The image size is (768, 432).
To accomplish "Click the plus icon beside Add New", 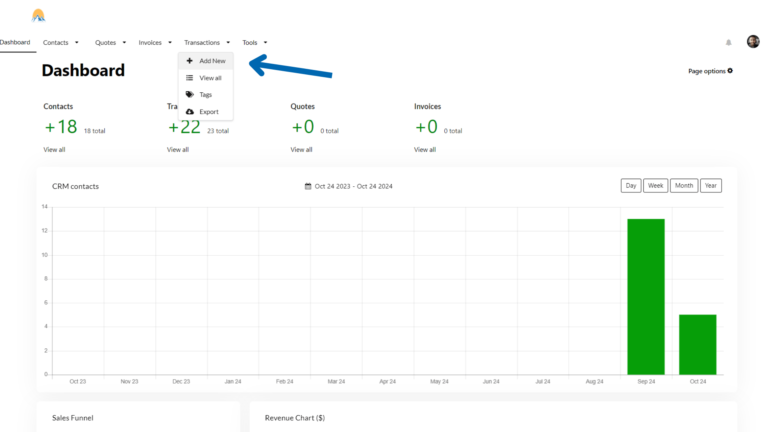I will click(x=190, y=61).
